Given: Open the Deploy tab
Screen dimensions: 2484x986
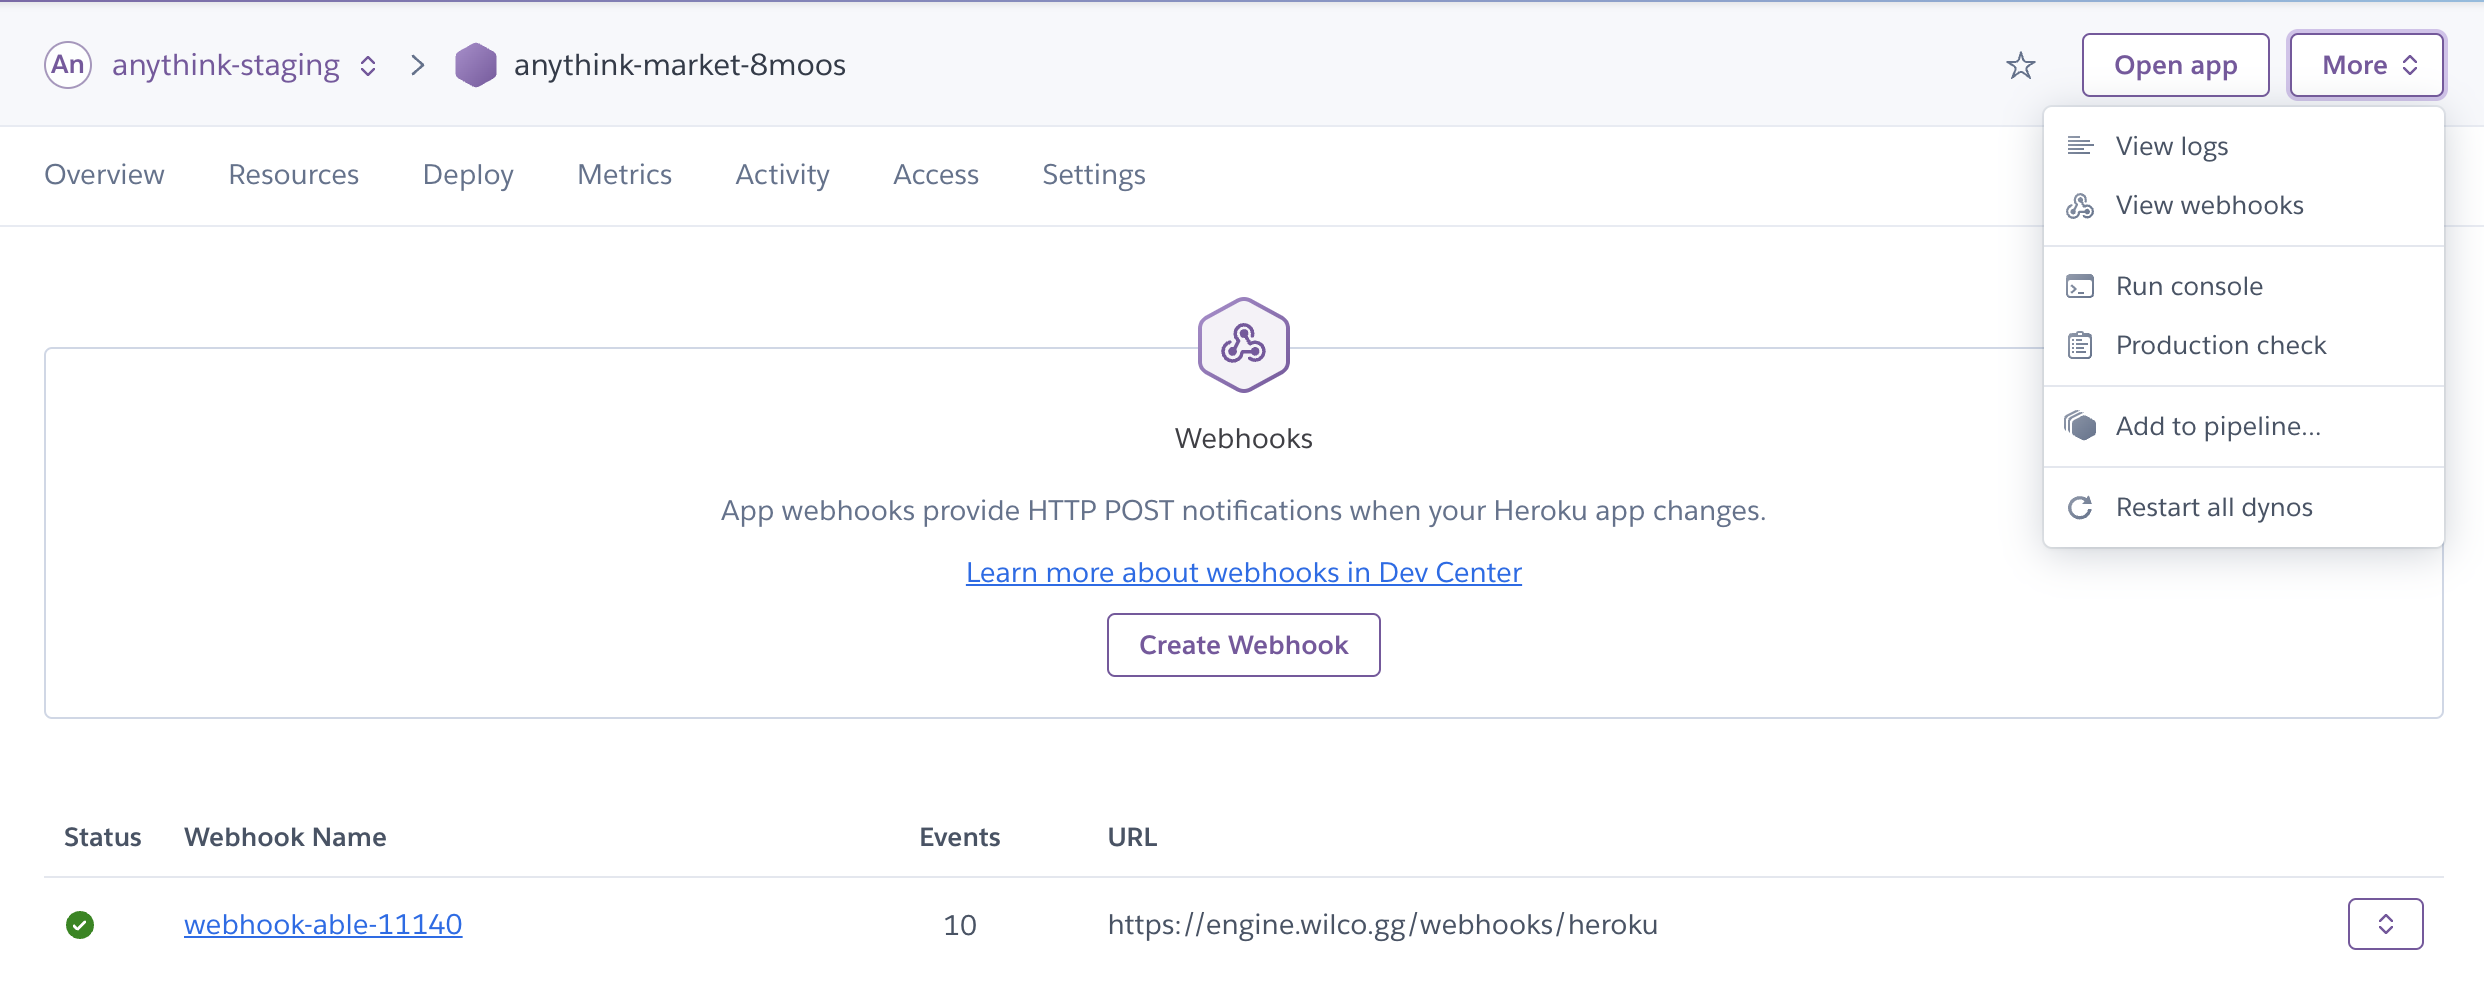Looking at the screenshot, I should [468, 175].
